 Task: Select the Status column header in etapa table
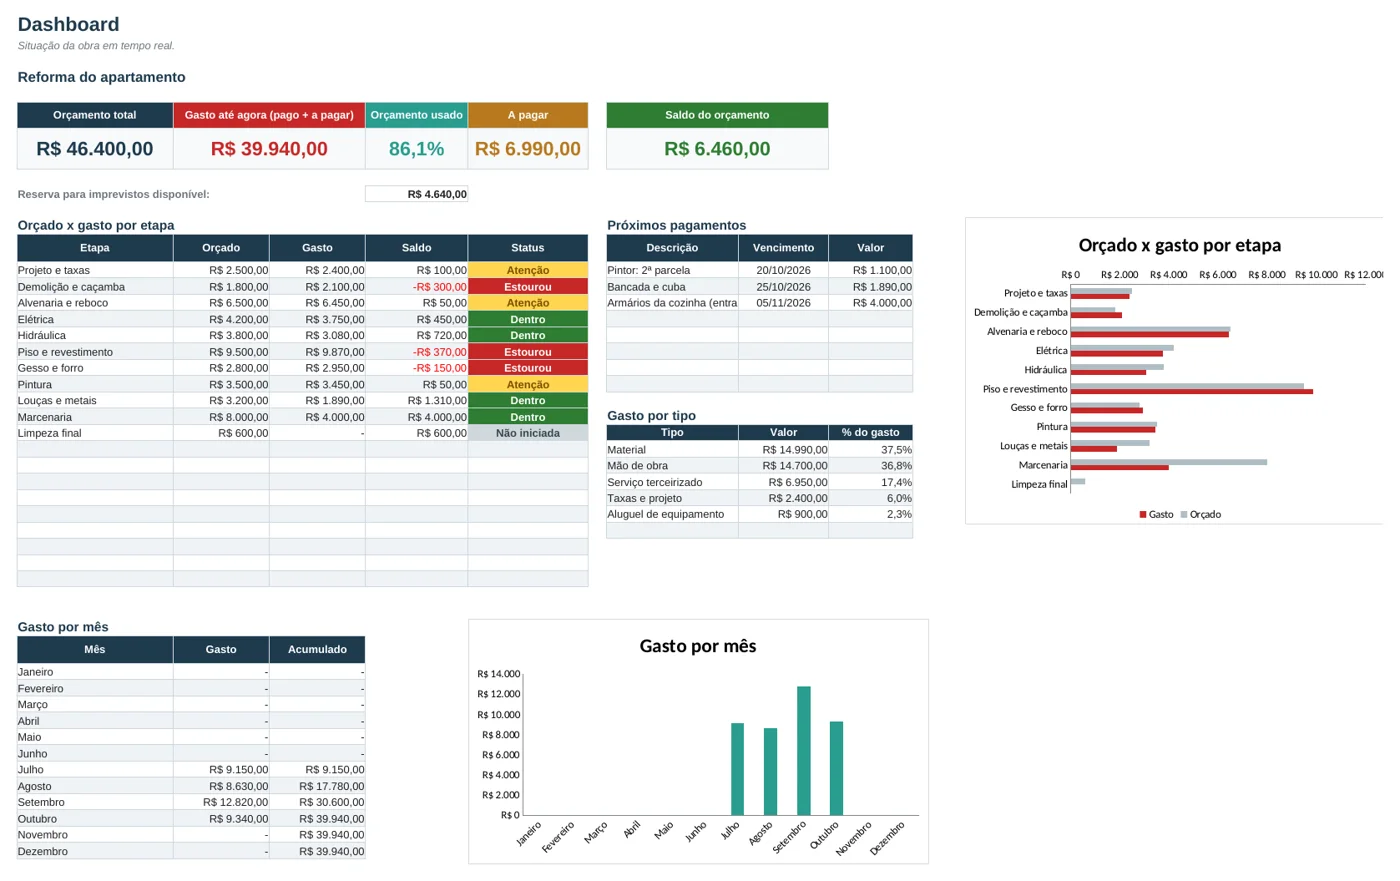[x=528, y=248]
